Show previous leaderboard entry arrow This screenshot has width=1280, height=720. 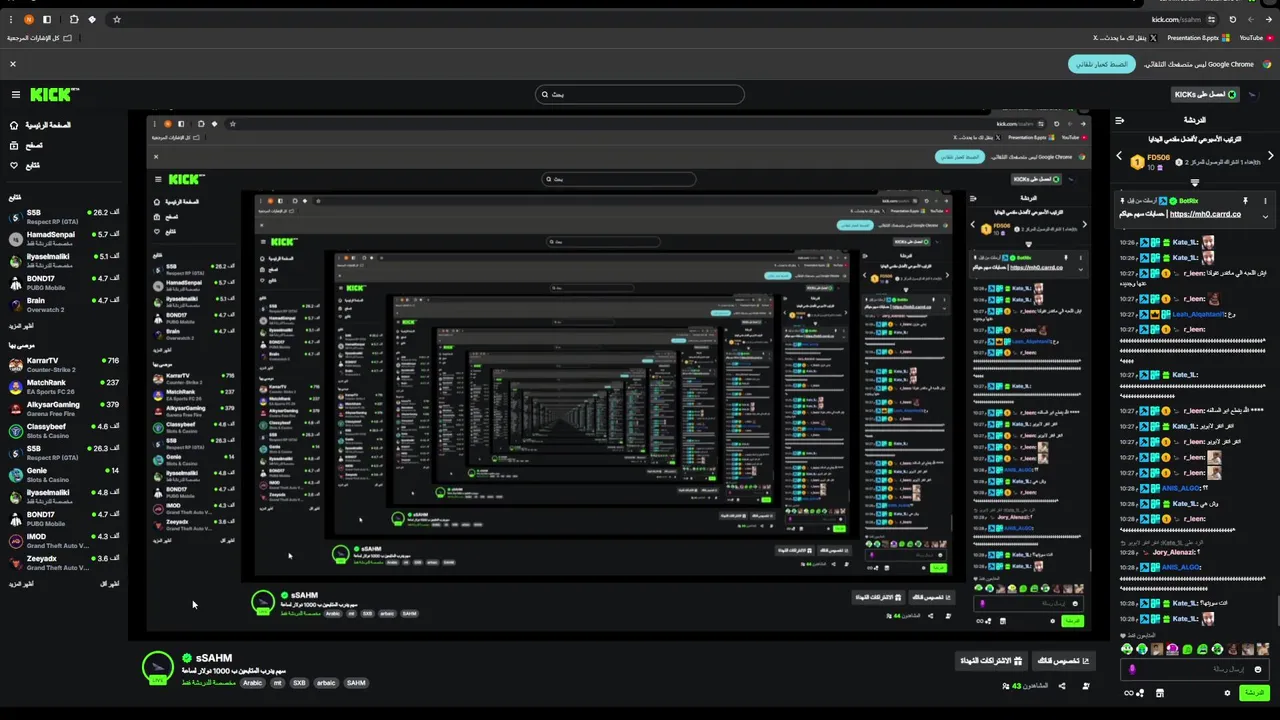(1119, 156)
